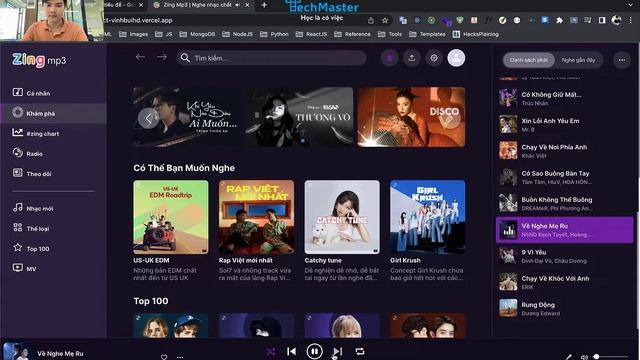640x360 pixels.
Task: Focus the Tìm kiếm search field
Action: pyautogui.click(x=271, y=58)
